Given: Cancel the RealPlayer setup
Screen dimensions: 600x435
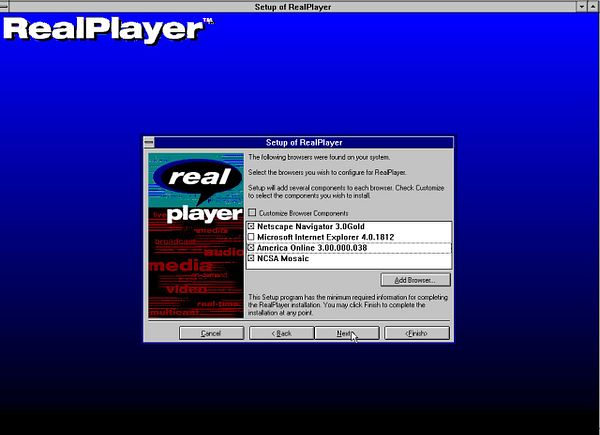Looking at the screenshot, I should [x=211, y=333].
